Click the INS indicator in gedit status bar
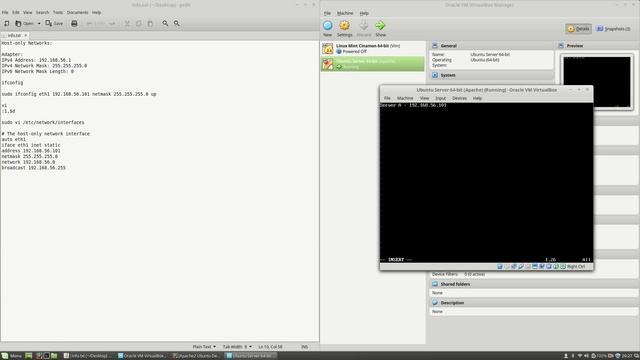The image size is (640, 360). pos(304,347)
